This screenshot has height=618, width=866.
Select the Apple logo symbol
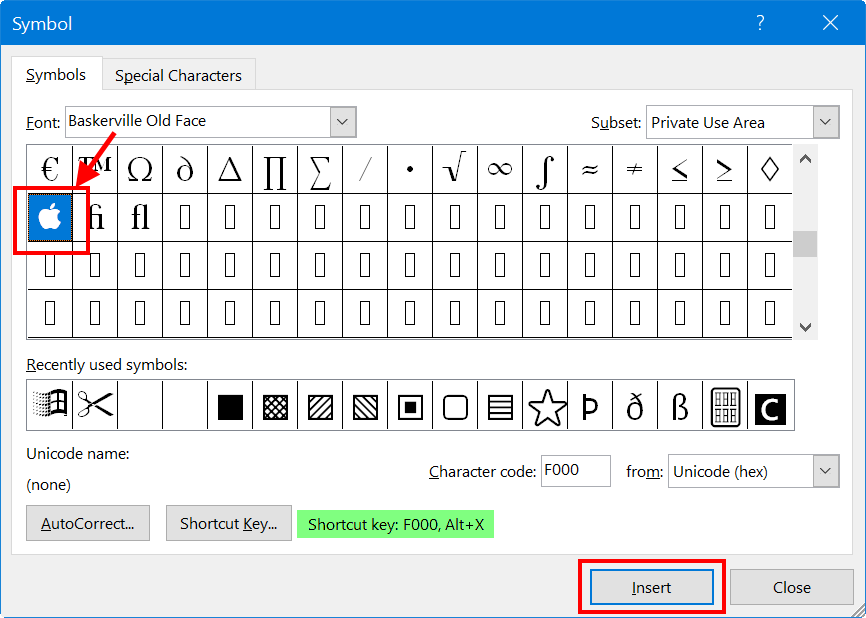50,217
